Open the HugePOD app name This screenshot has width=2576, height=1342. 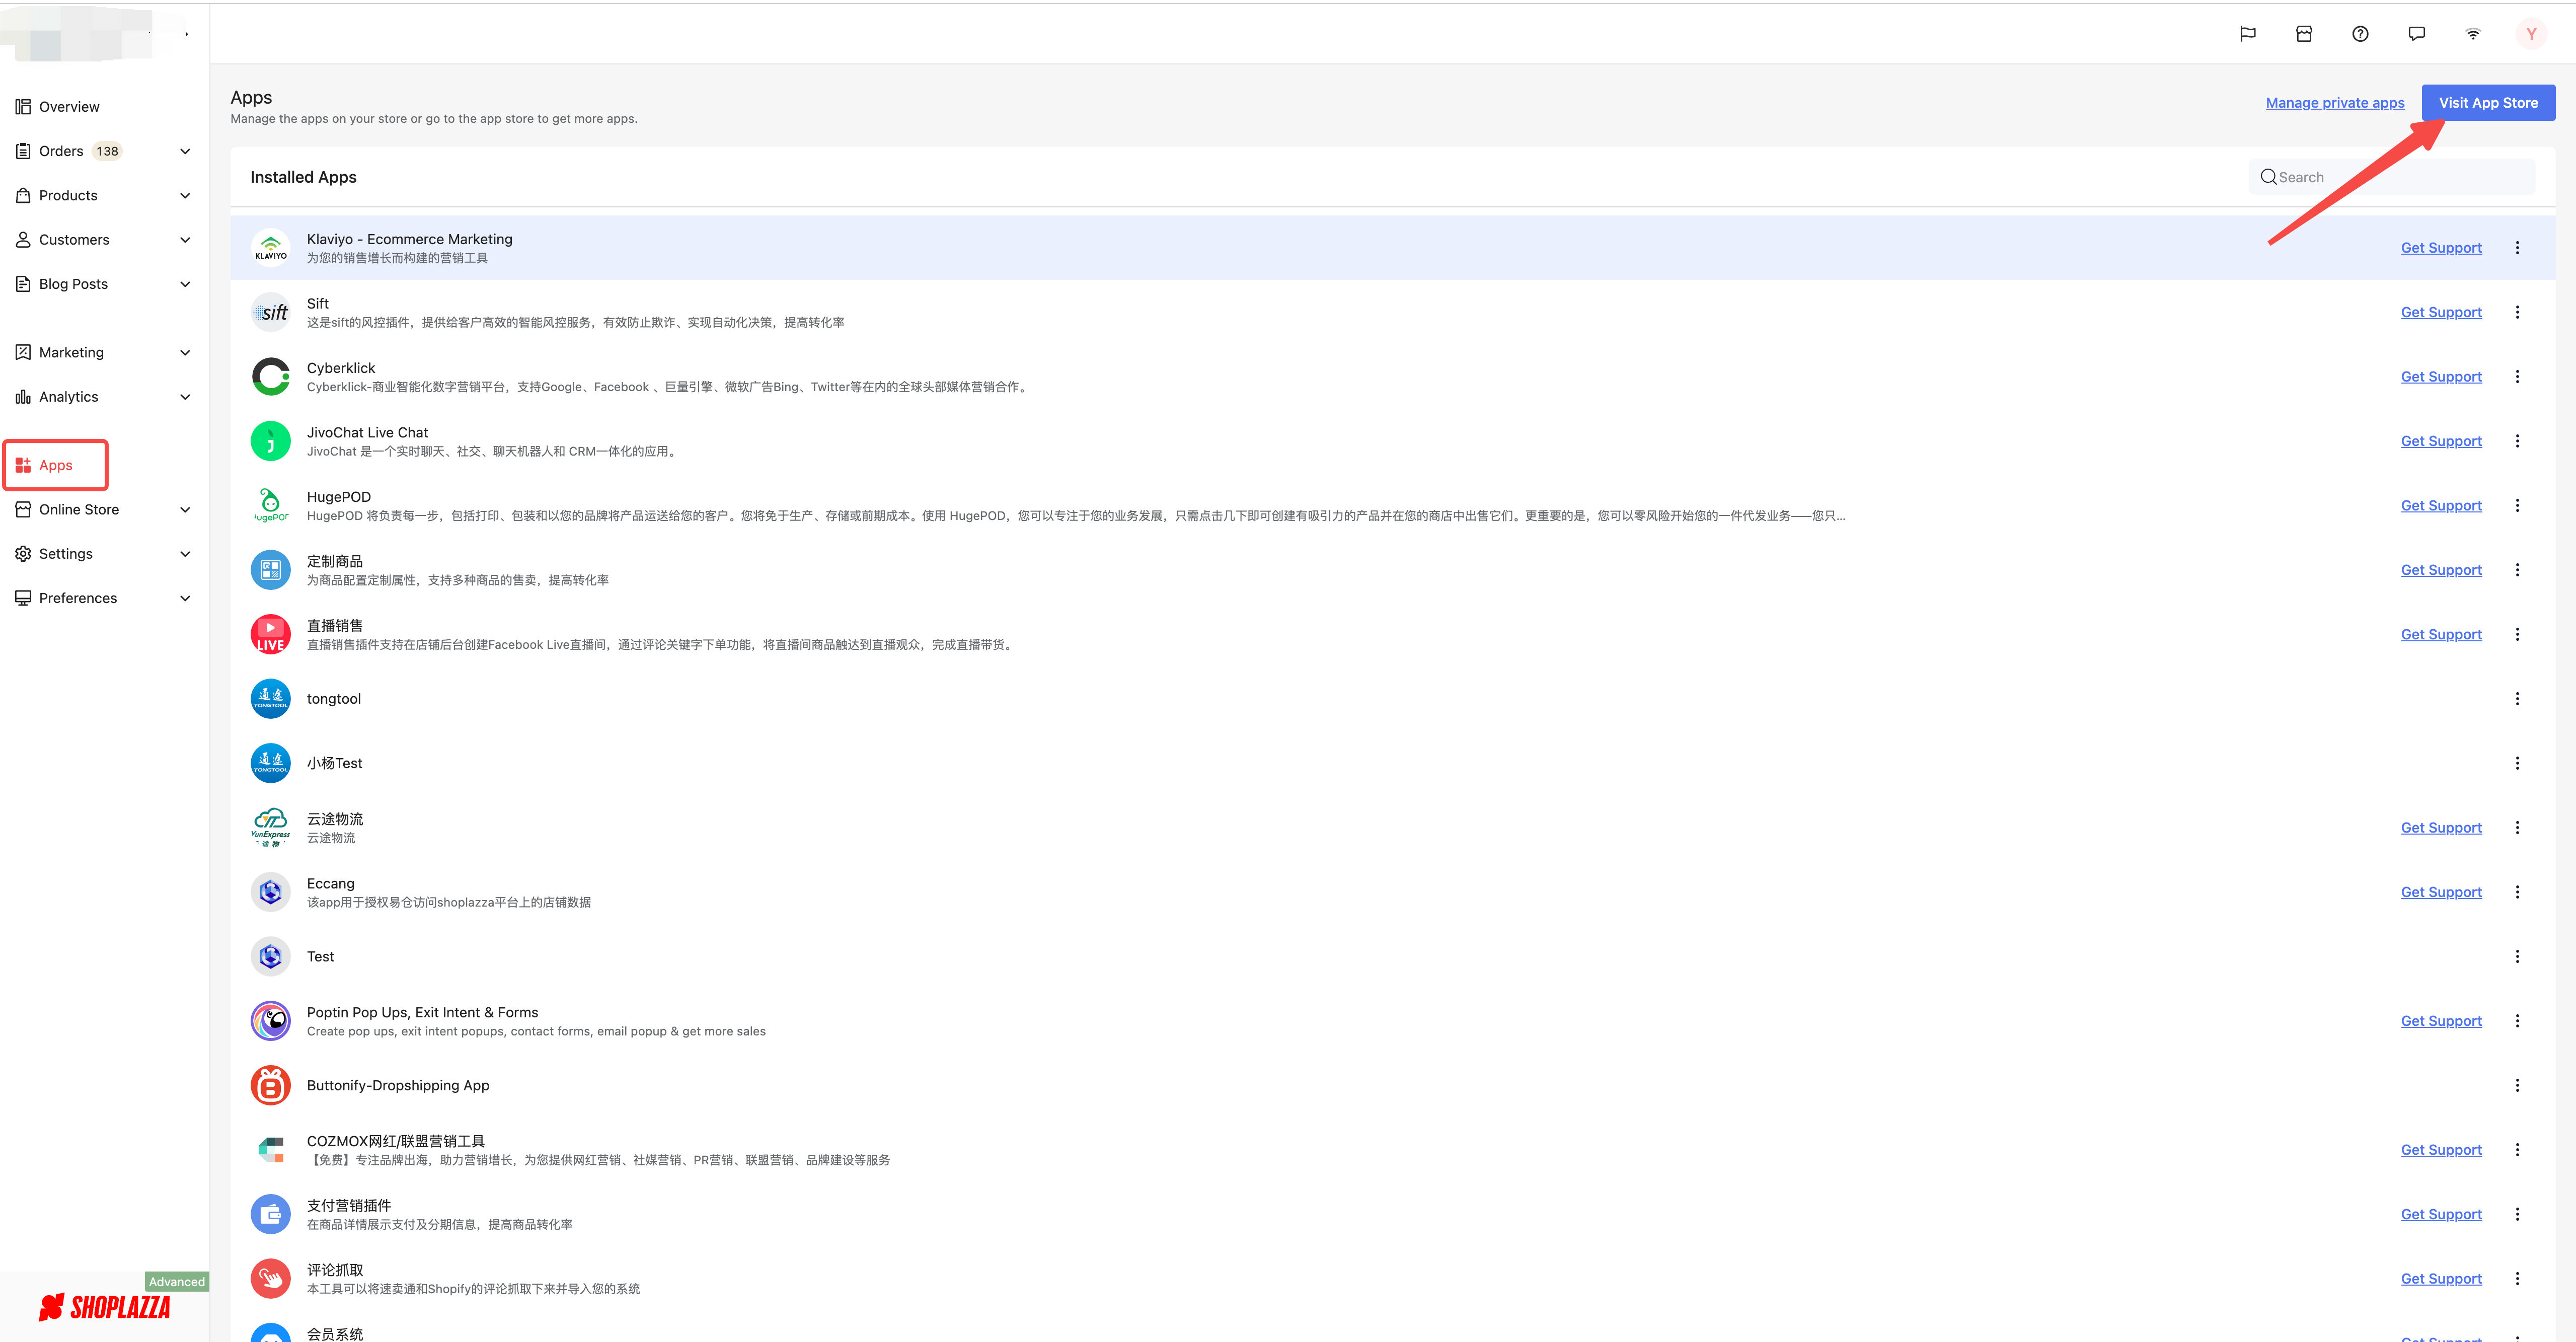coord(338,497)
